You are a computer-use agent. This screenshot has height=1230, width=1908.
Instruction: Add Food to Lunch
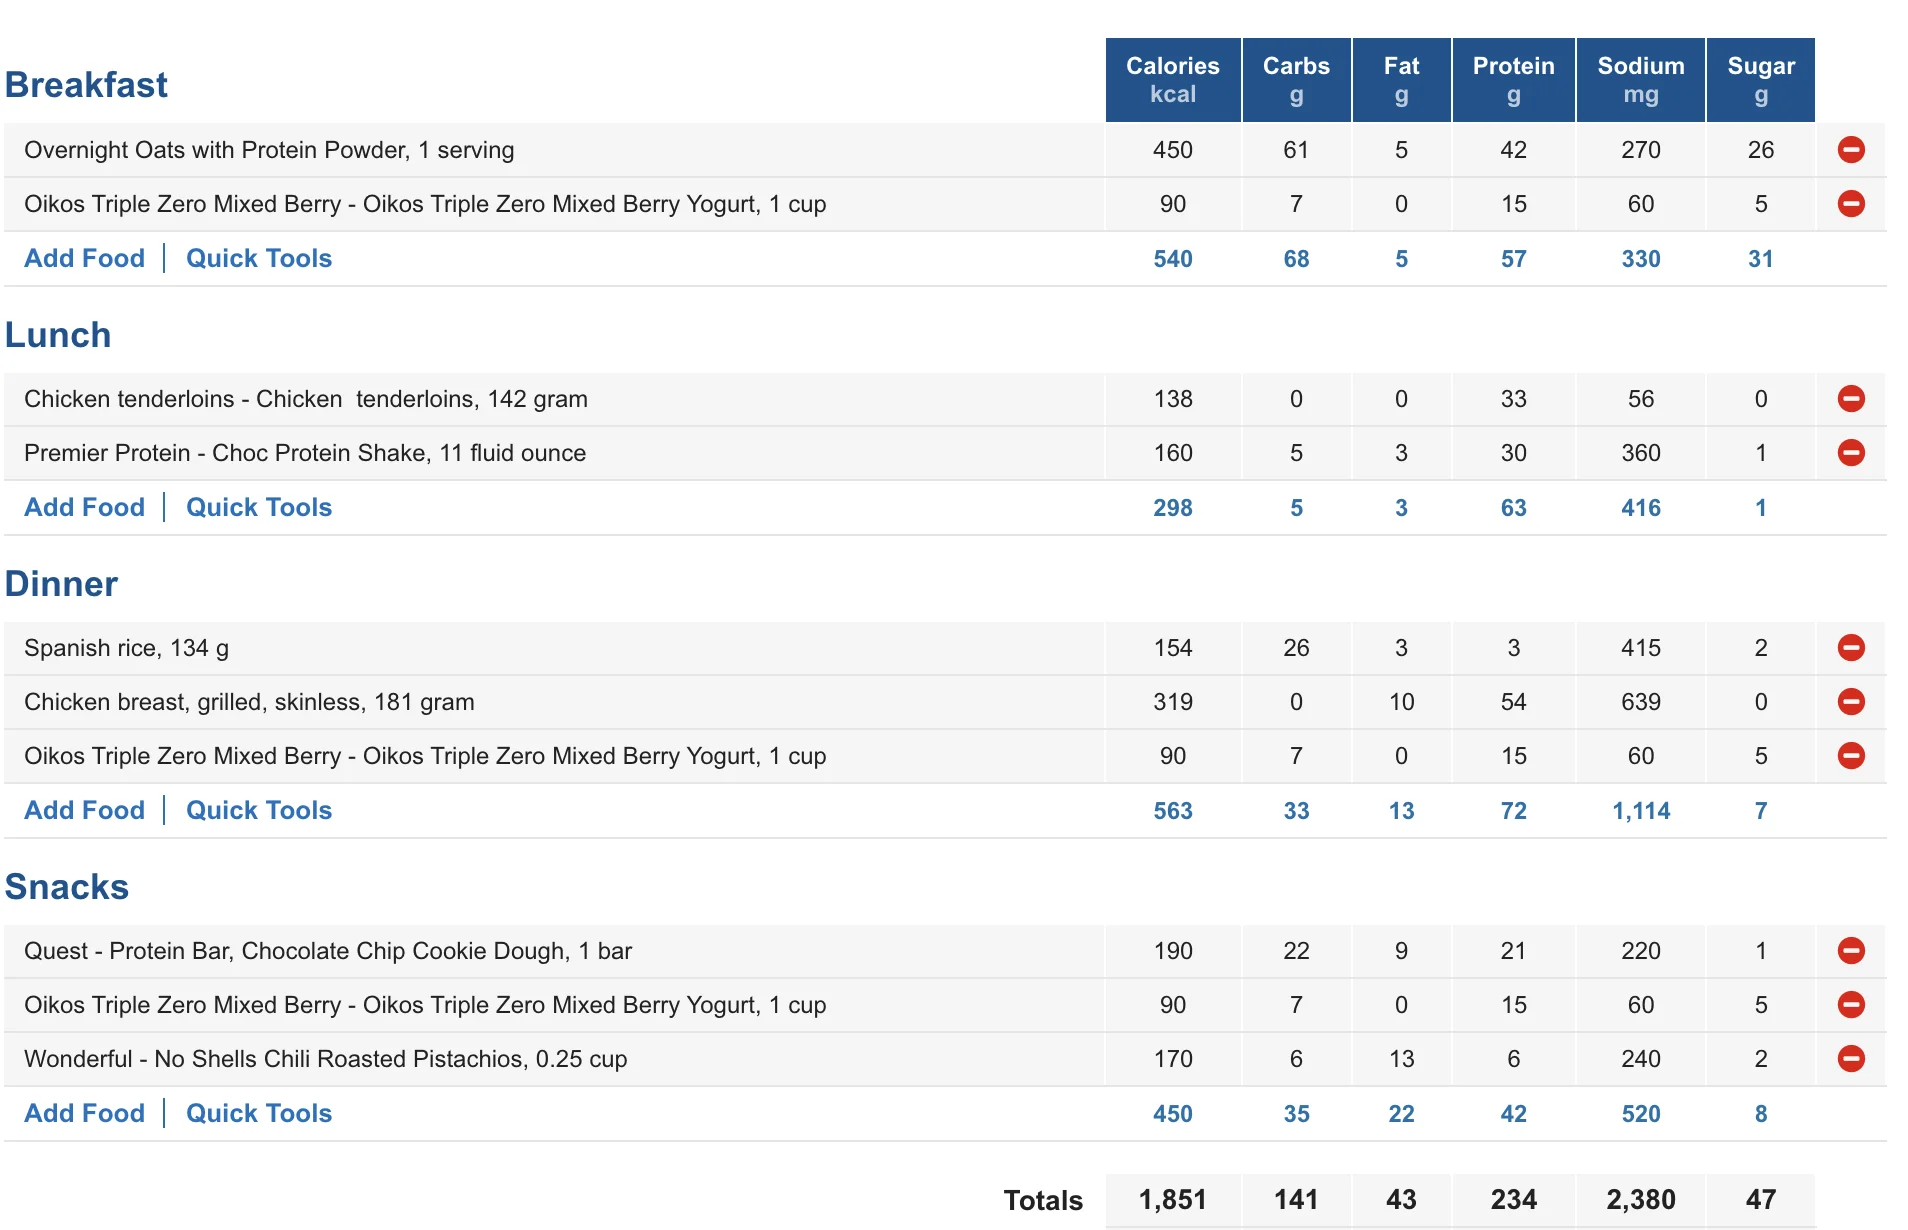tap(85, 507)
